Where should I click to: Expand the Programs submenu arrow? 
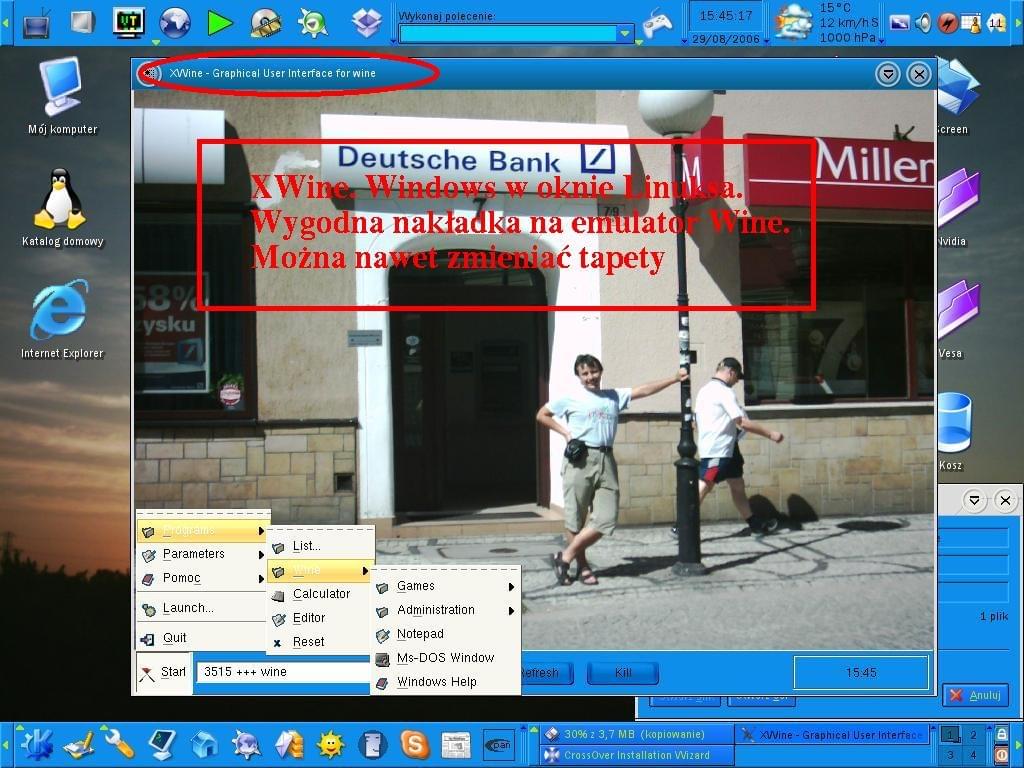pos(261,531)
